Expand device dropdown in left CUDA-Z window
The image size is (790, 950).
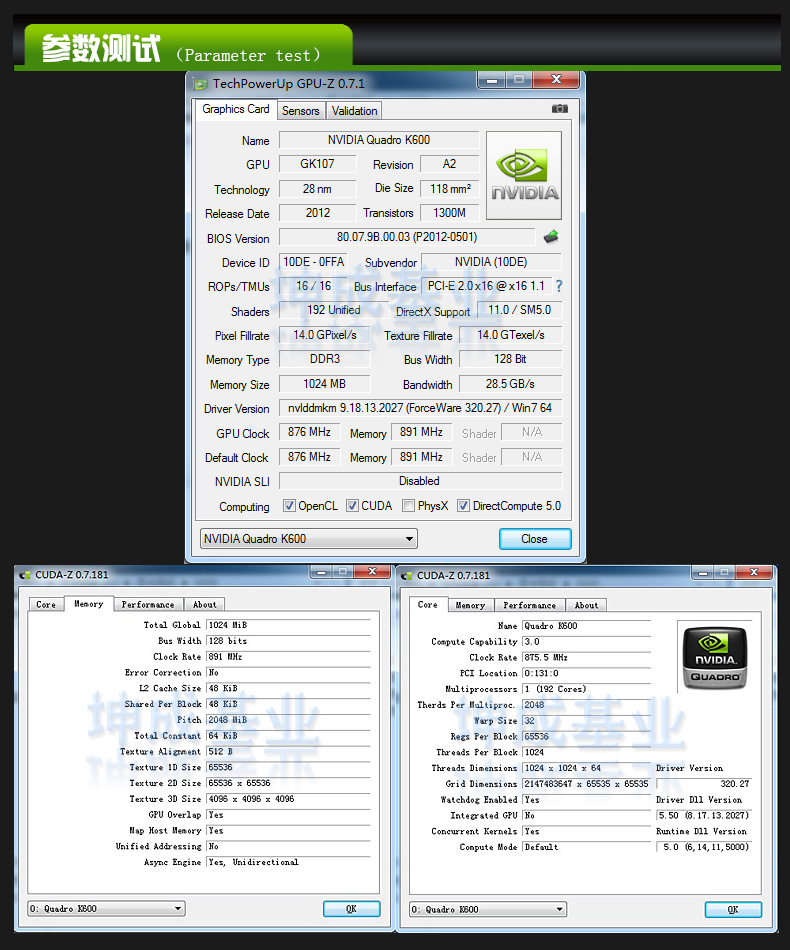click(106, 909)
